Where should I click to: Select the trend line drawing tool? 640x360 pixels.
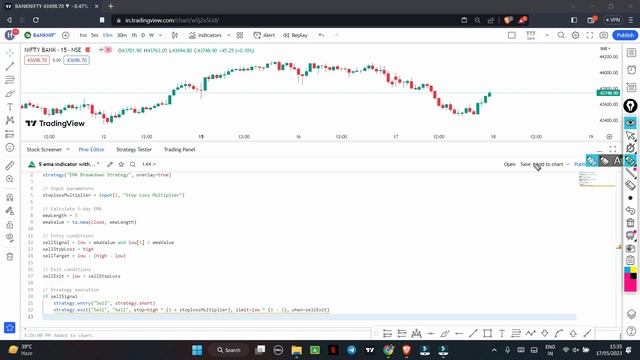(10, 66)
